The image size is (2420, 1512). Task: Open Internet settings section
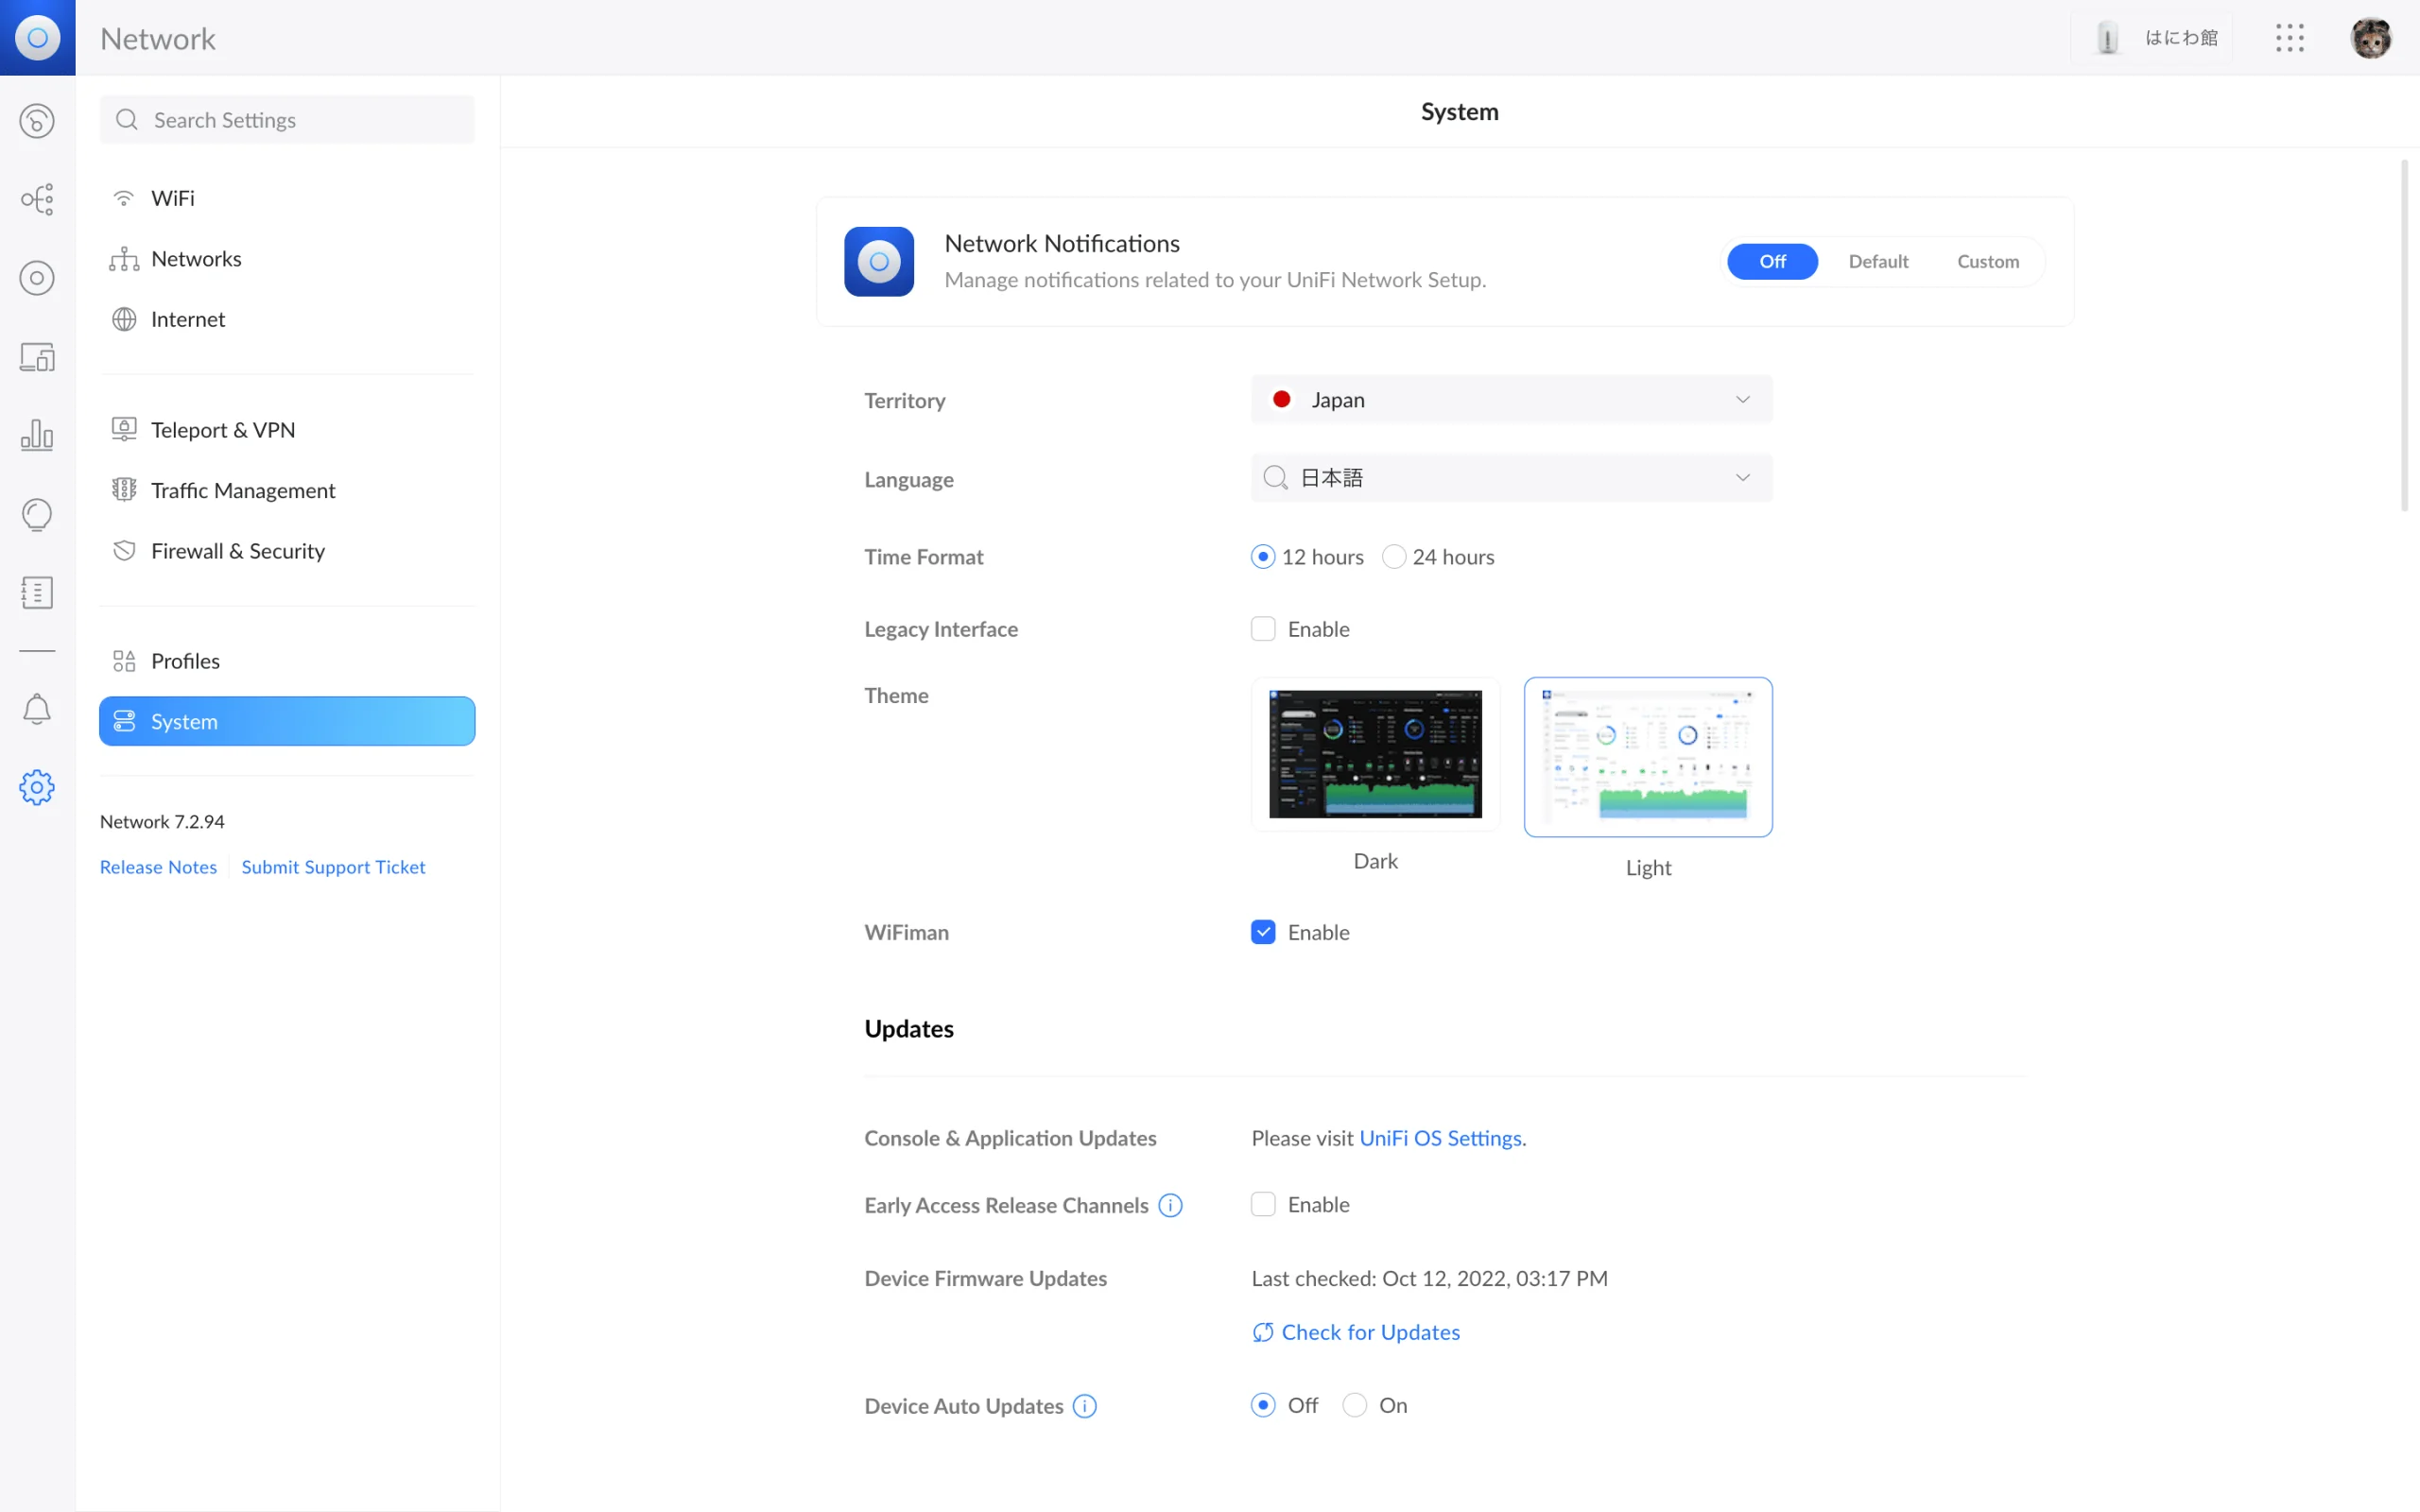pos(287,319)
